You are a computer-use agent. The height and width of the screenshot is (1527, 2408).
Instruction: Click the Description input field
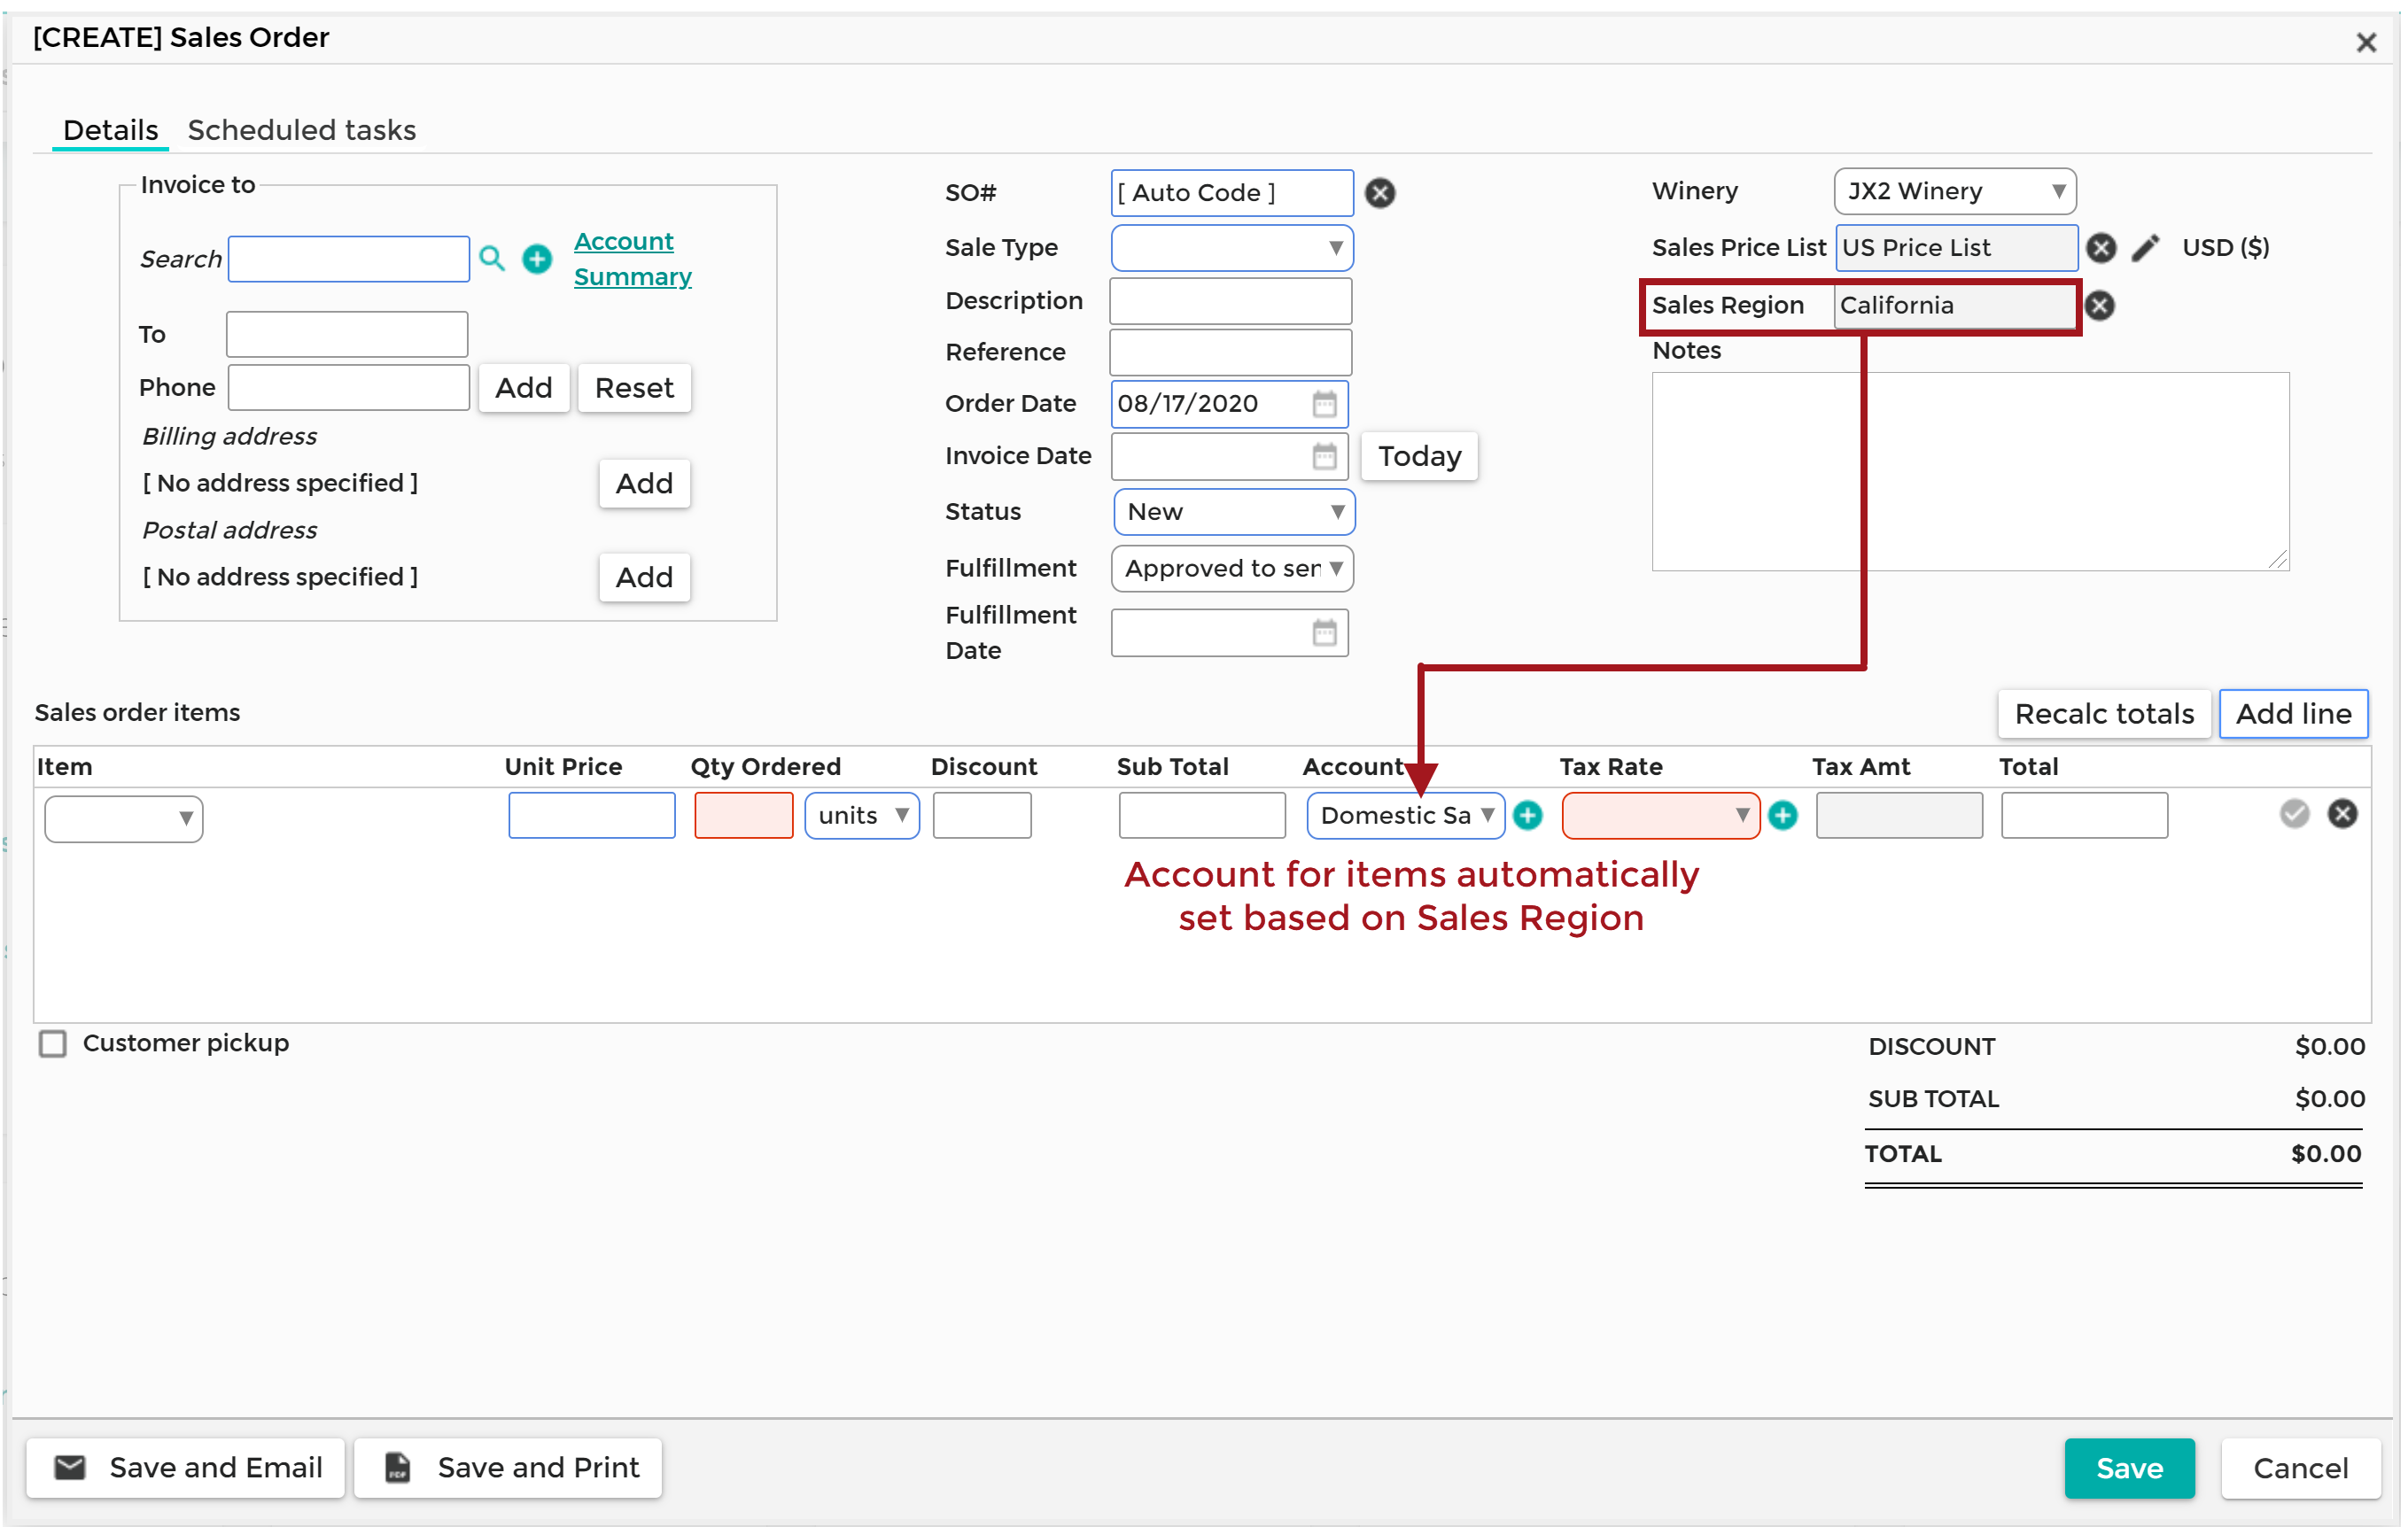point(1230,301)
